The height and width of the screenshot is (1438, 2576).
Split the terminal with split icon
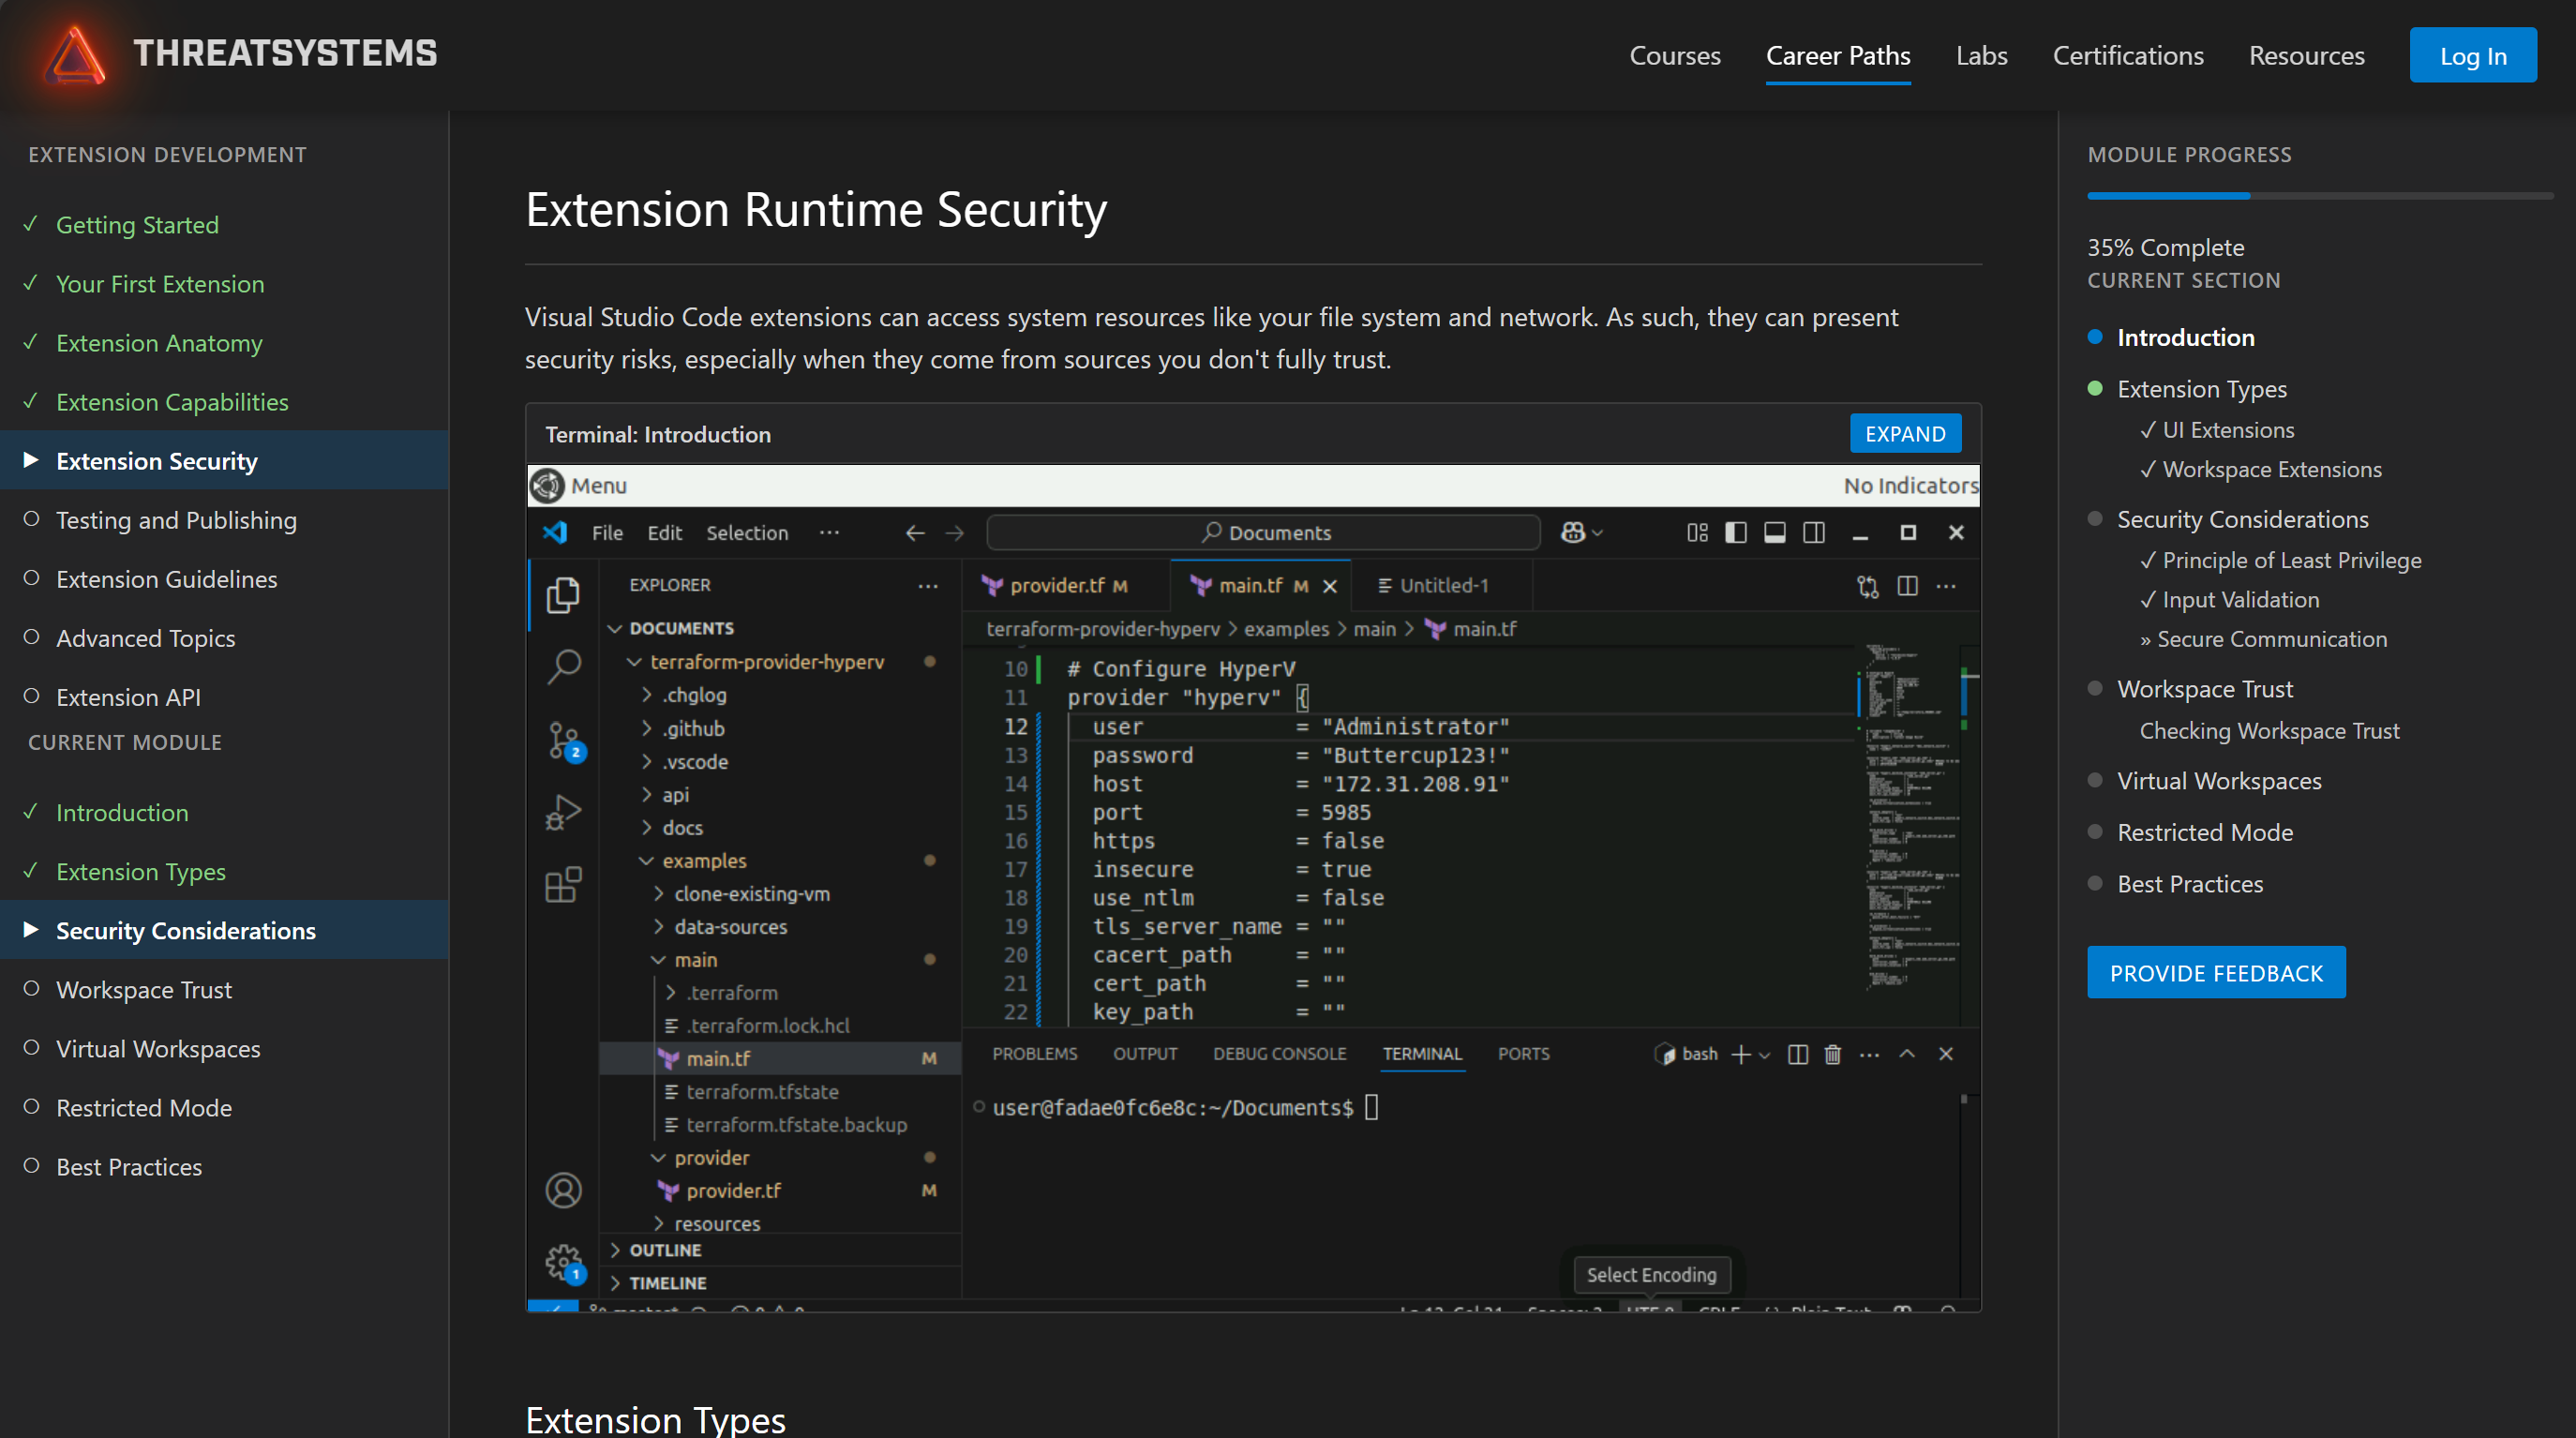1797,1054
